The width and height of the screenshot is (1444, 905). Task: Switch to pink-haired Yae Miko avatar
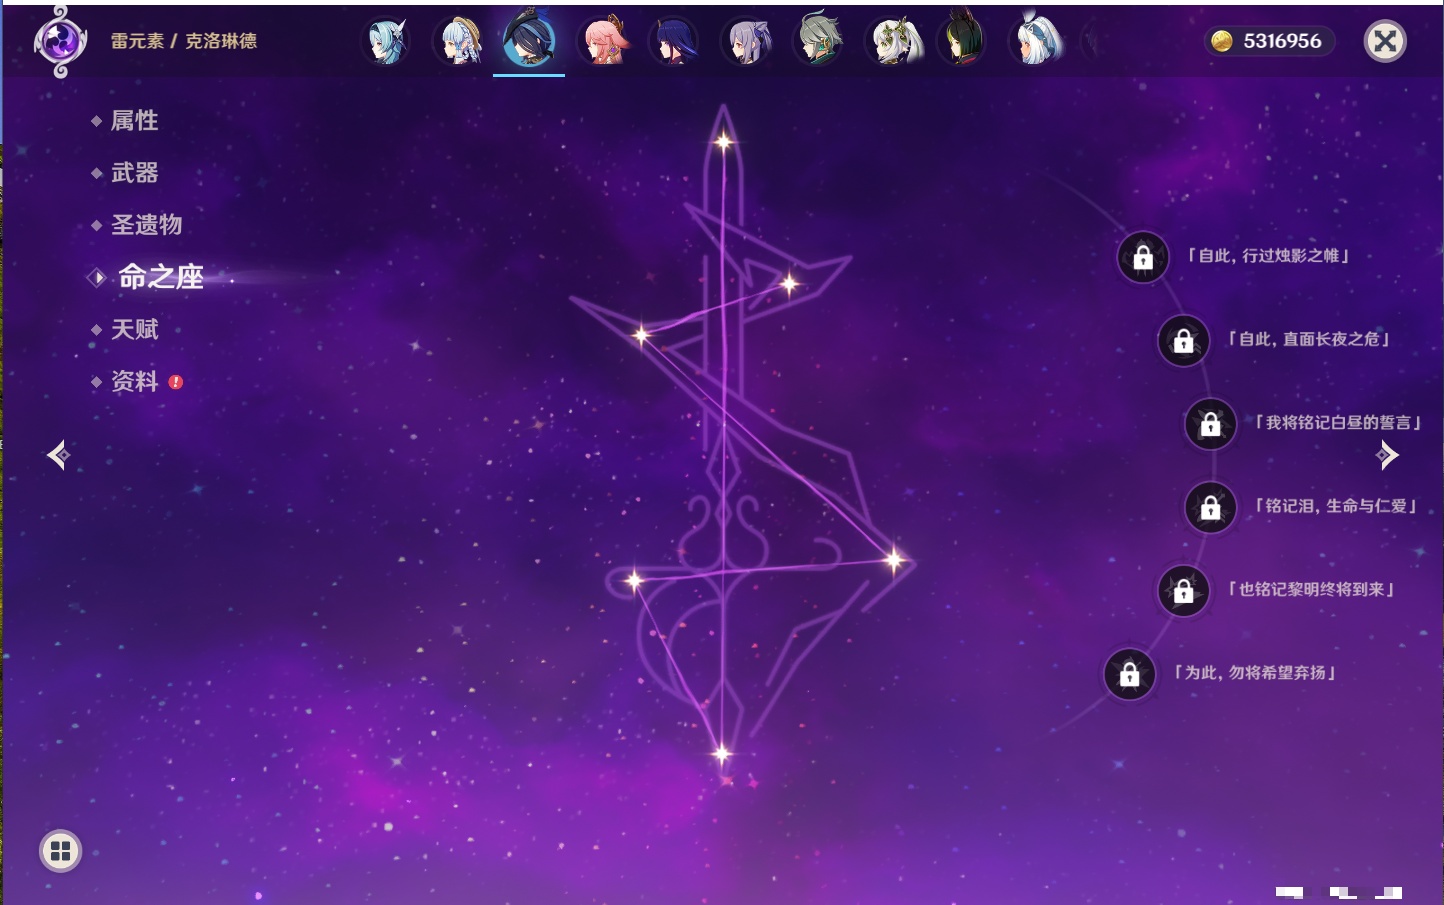coord(603,41)
